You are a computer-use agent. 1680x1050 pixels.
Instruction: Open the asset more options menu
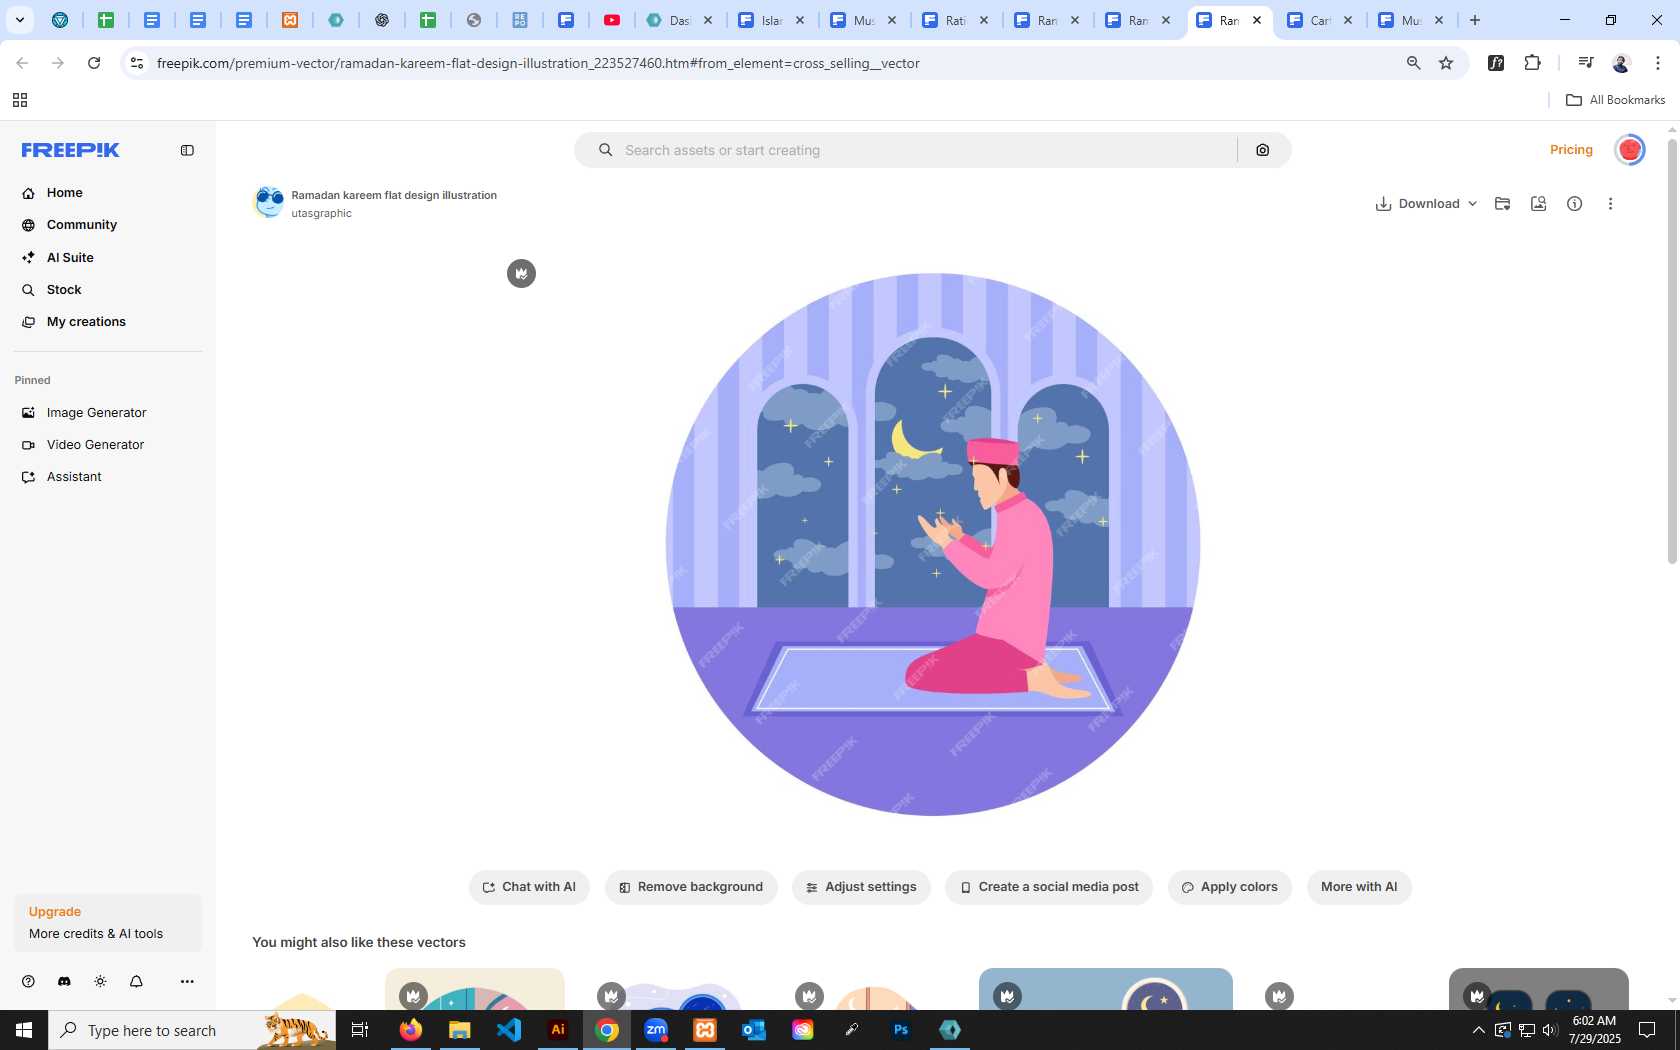1610,204
